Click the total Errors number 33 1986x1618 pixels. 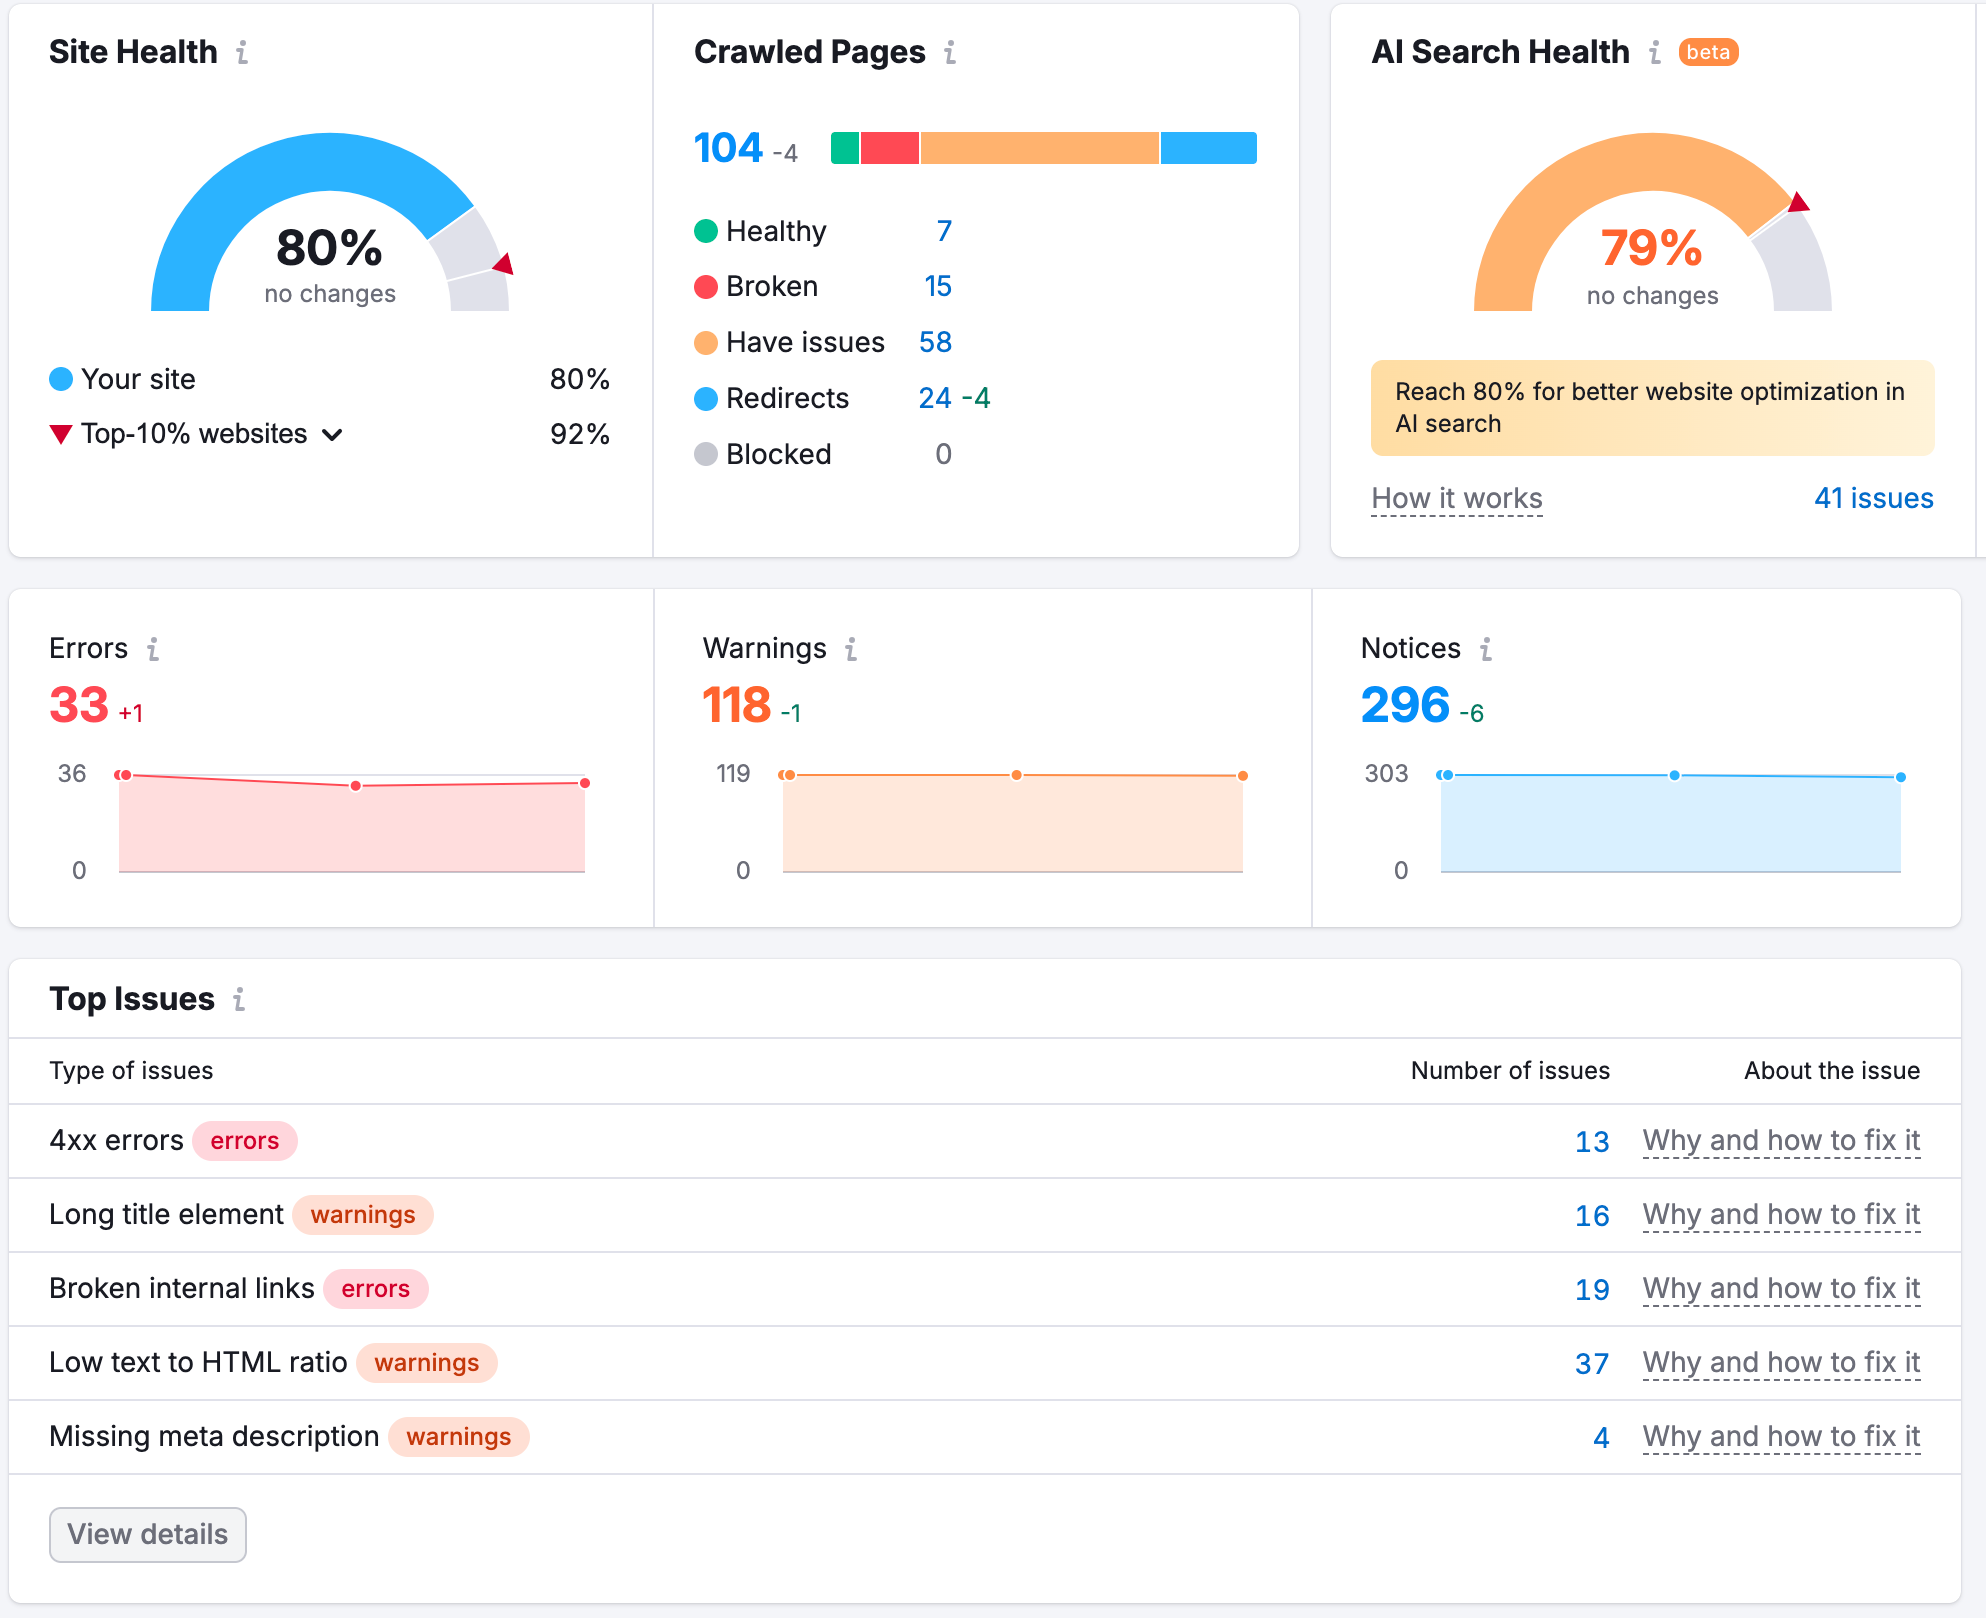tap(79, 705)
